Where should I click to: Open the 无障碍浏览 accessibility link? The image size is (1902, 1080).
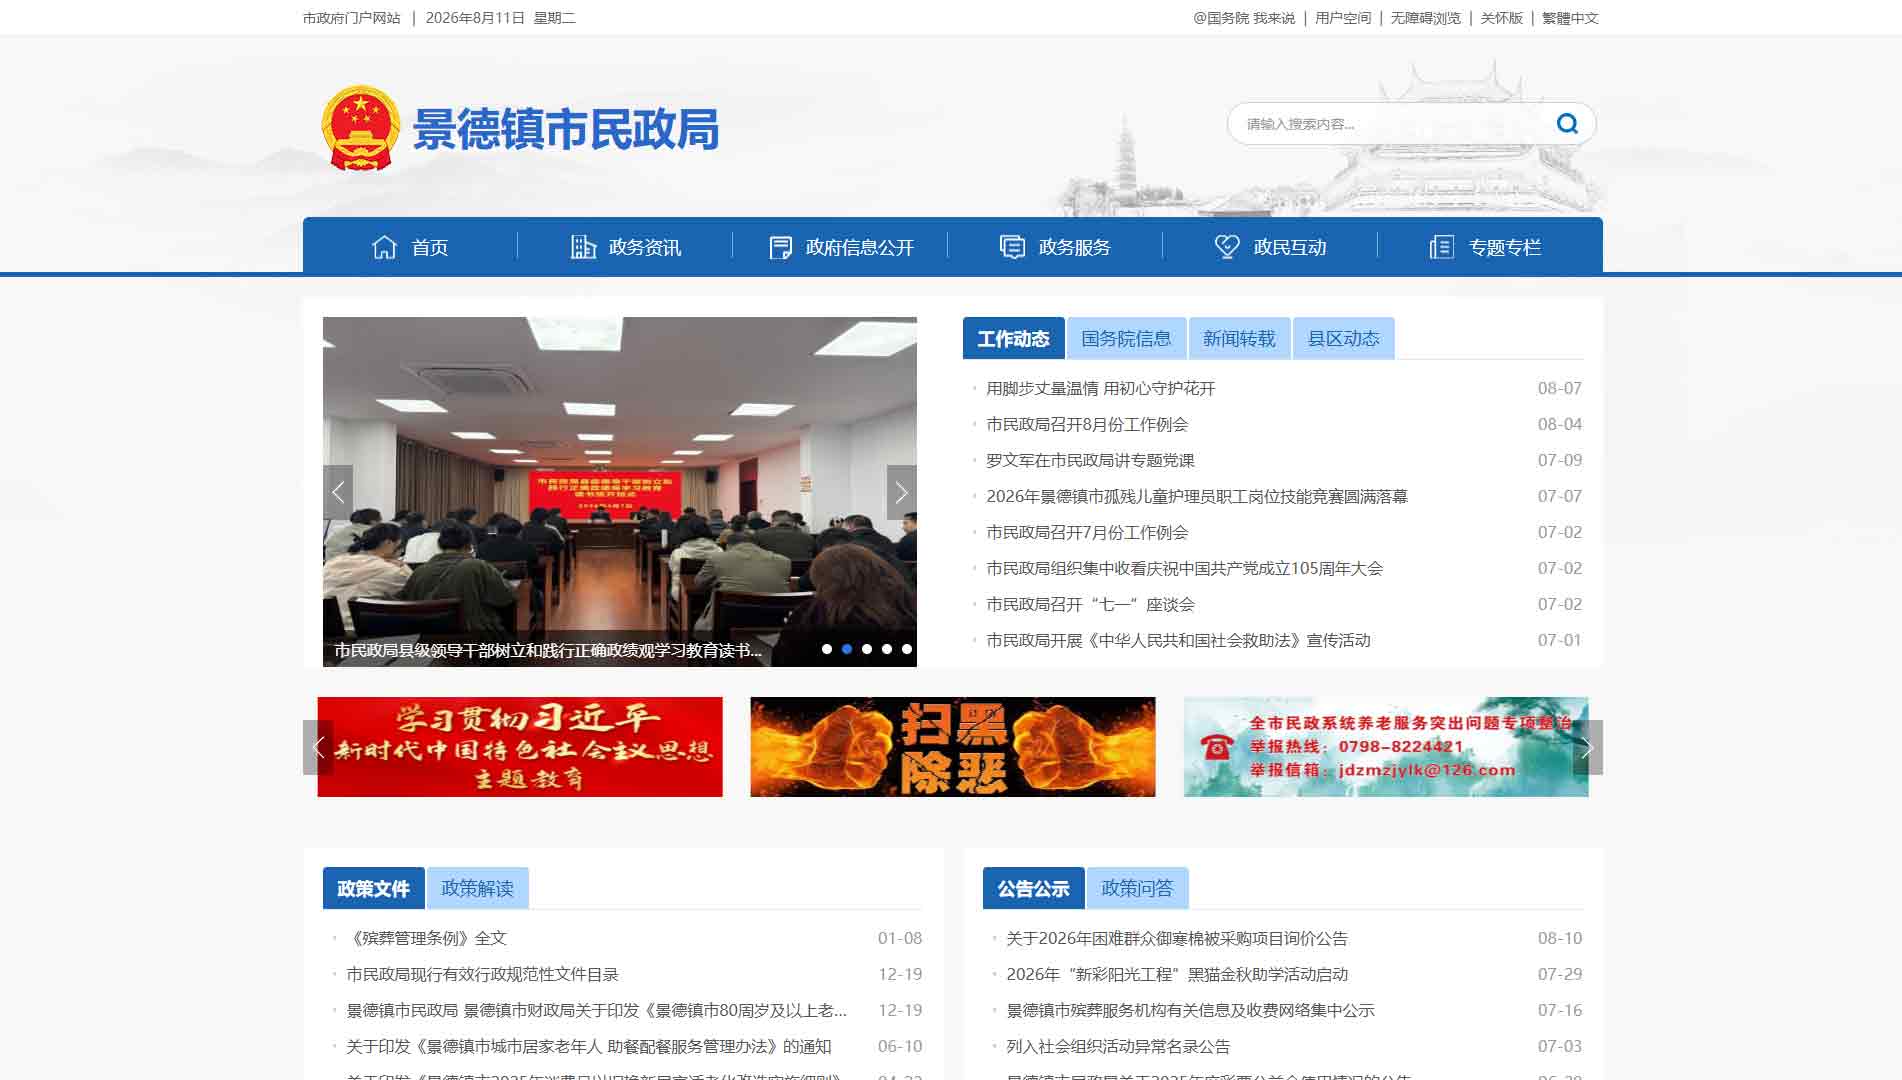coord(1425,18)
